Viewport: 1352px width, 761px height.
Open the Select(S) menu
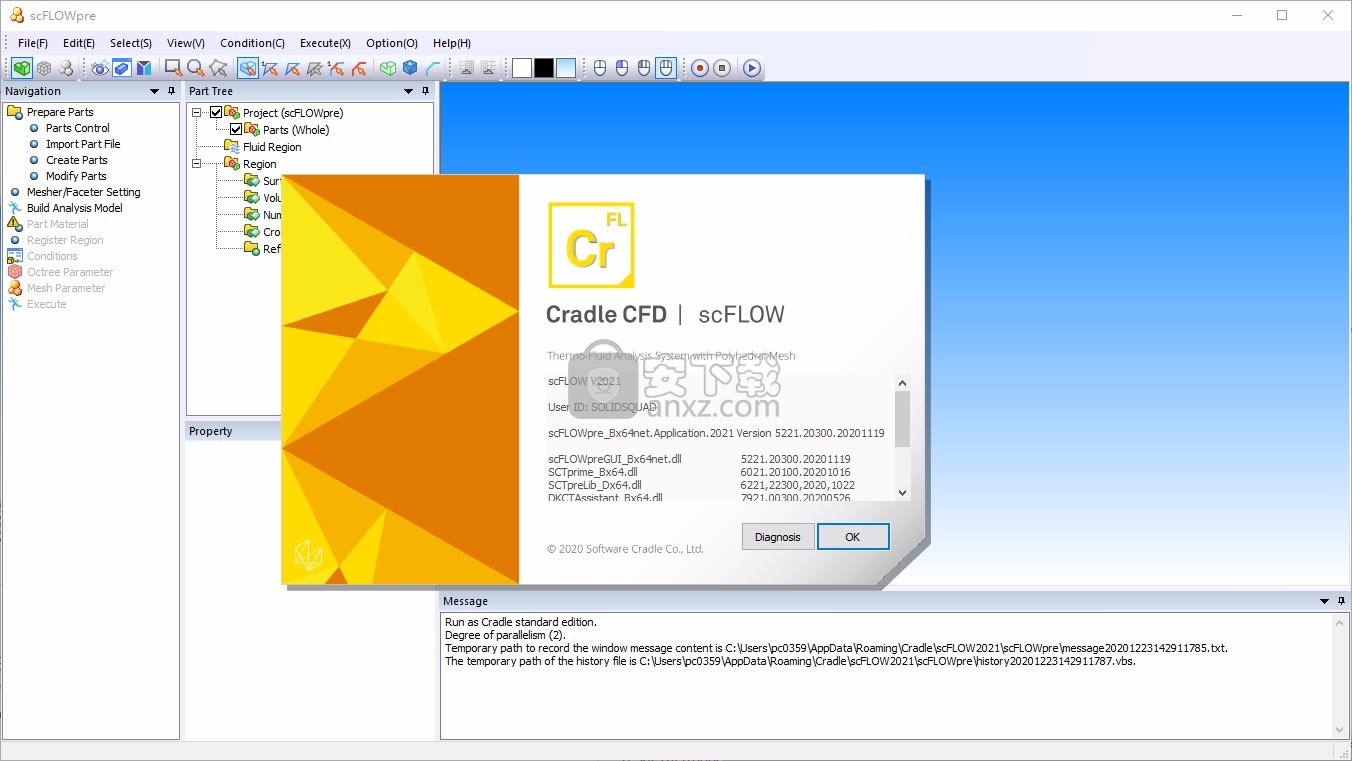tap(131, 43)
